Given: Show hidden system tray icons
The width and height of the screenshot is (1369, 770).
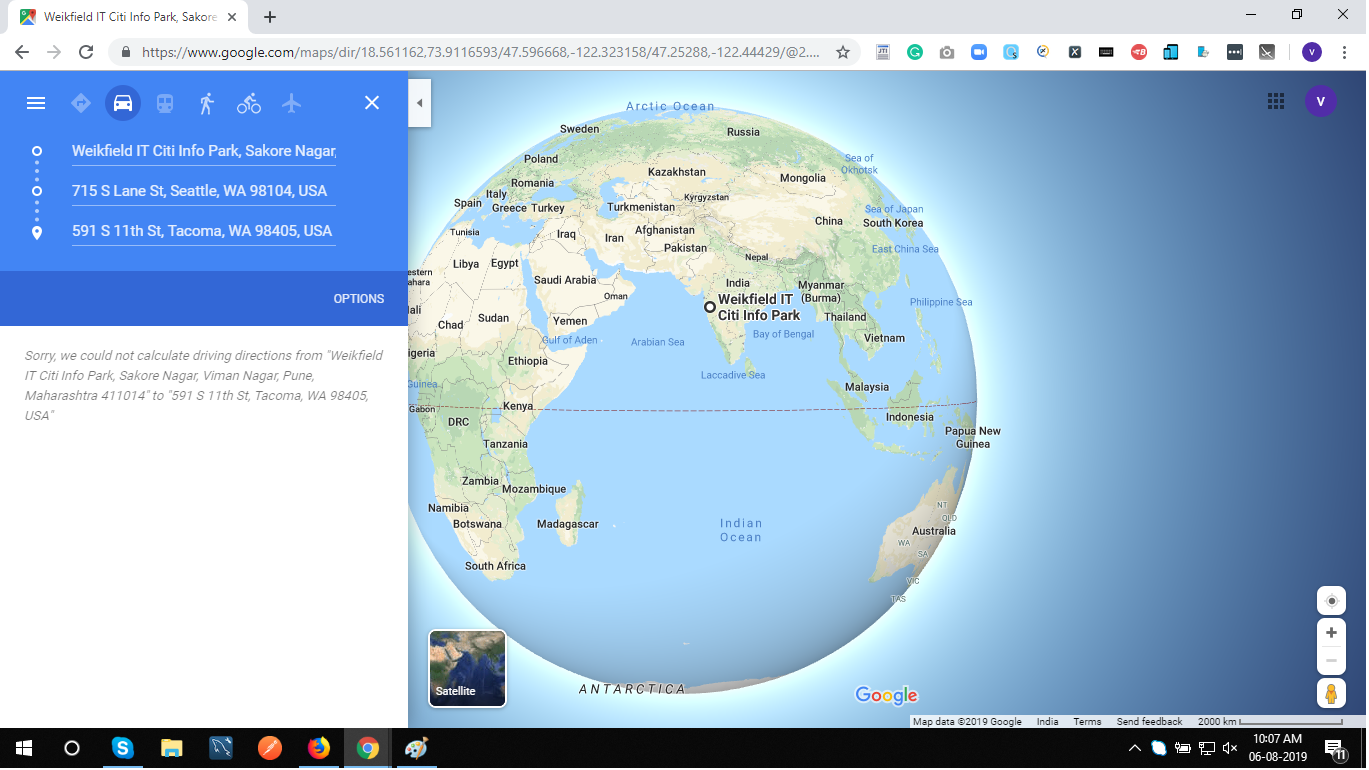Looking at the screenshot, I should pyautogui.click(x=1135, y=748).
